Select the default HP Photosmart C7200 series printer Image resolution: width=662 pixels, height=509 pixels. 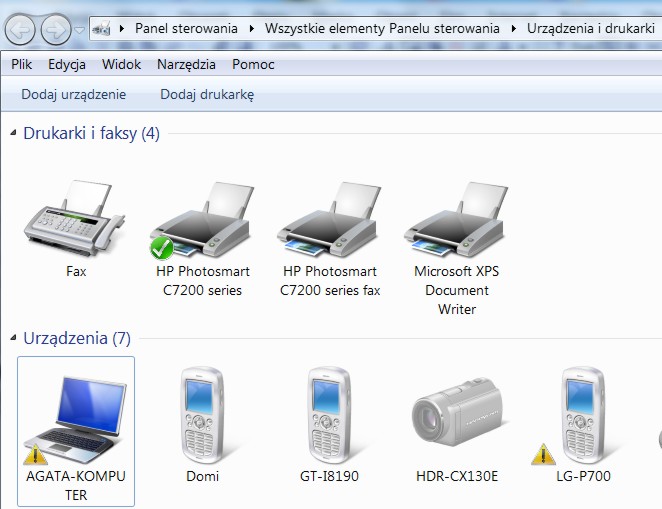(x=202, y=219)
